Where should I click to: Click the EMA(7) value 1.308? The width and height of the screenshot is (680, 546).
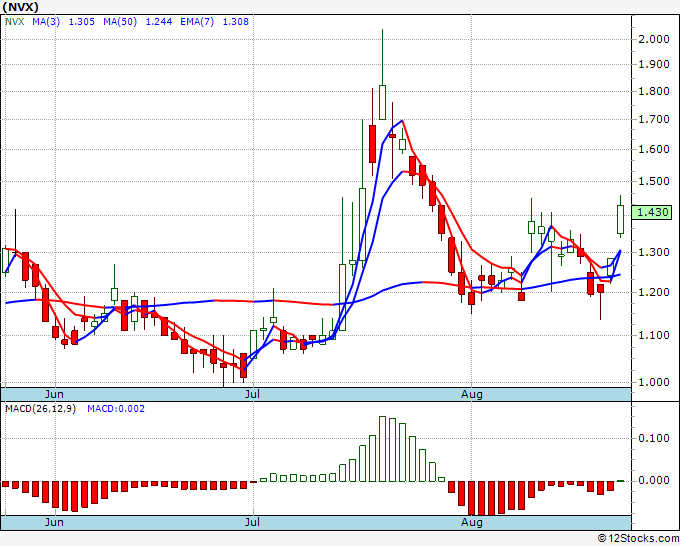(x=235, y=22)
